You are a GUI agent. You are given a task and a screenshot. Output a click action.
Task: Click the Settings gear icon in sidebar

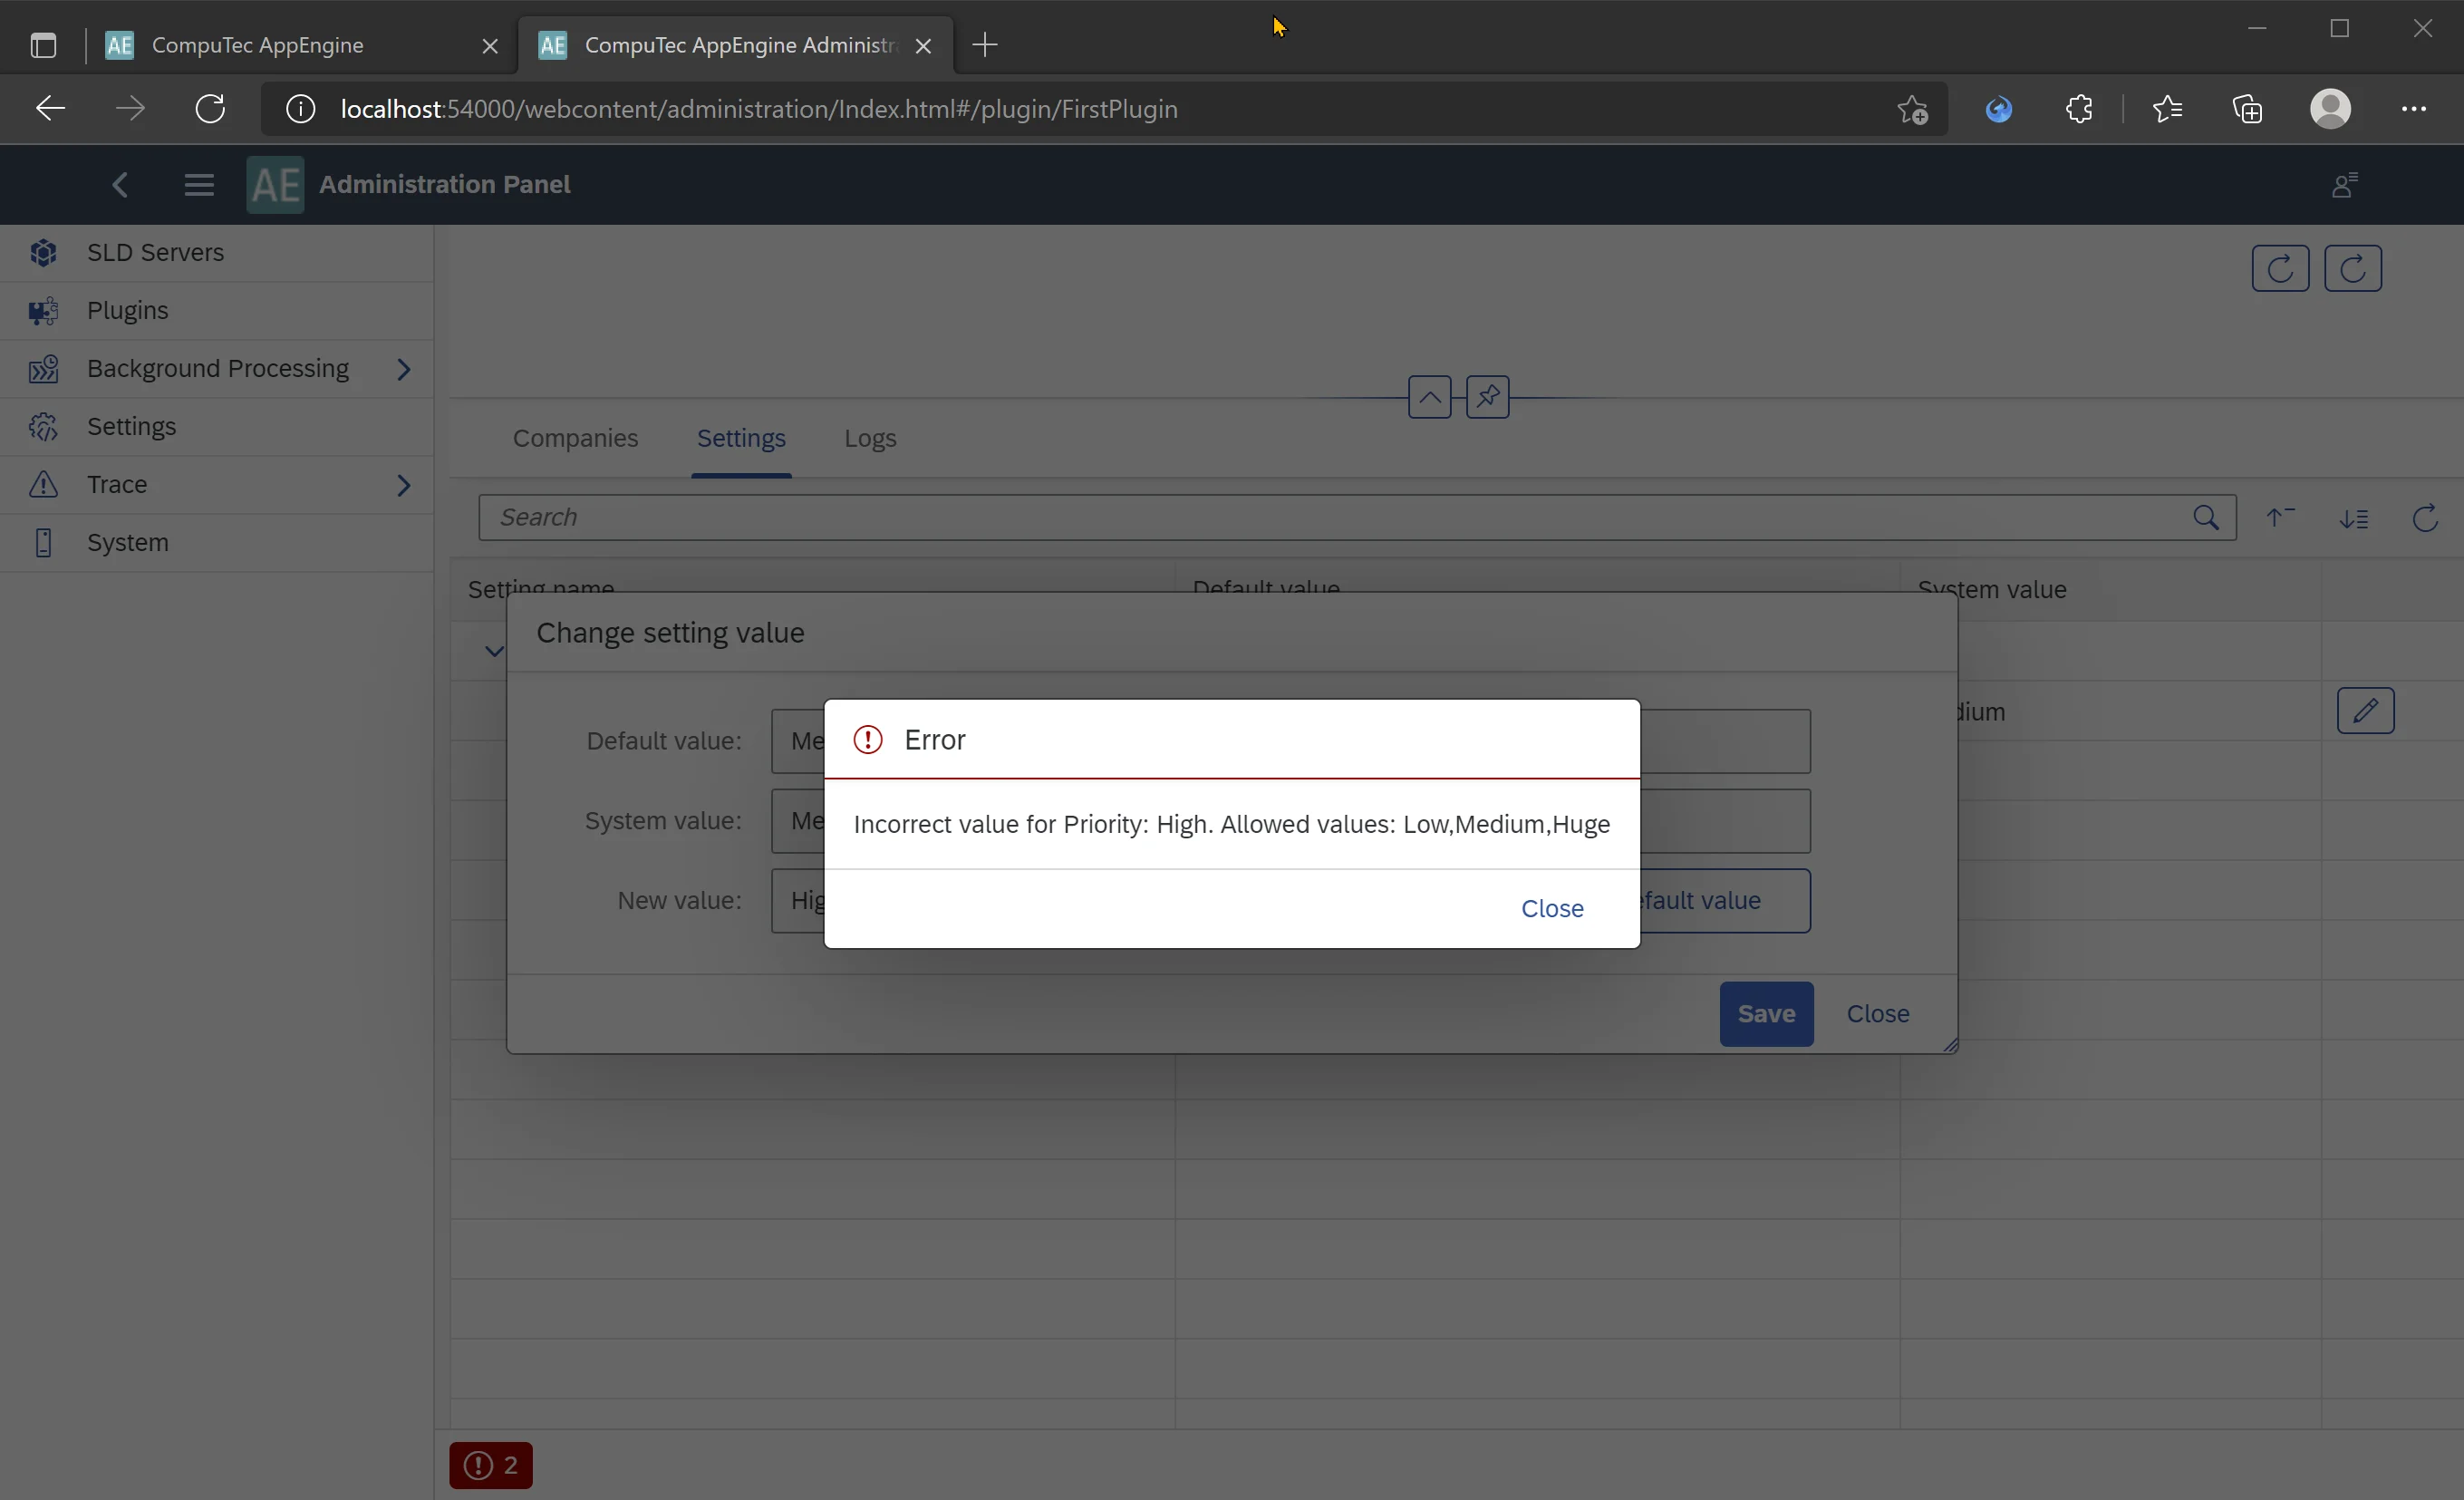(x=43, y=426)
